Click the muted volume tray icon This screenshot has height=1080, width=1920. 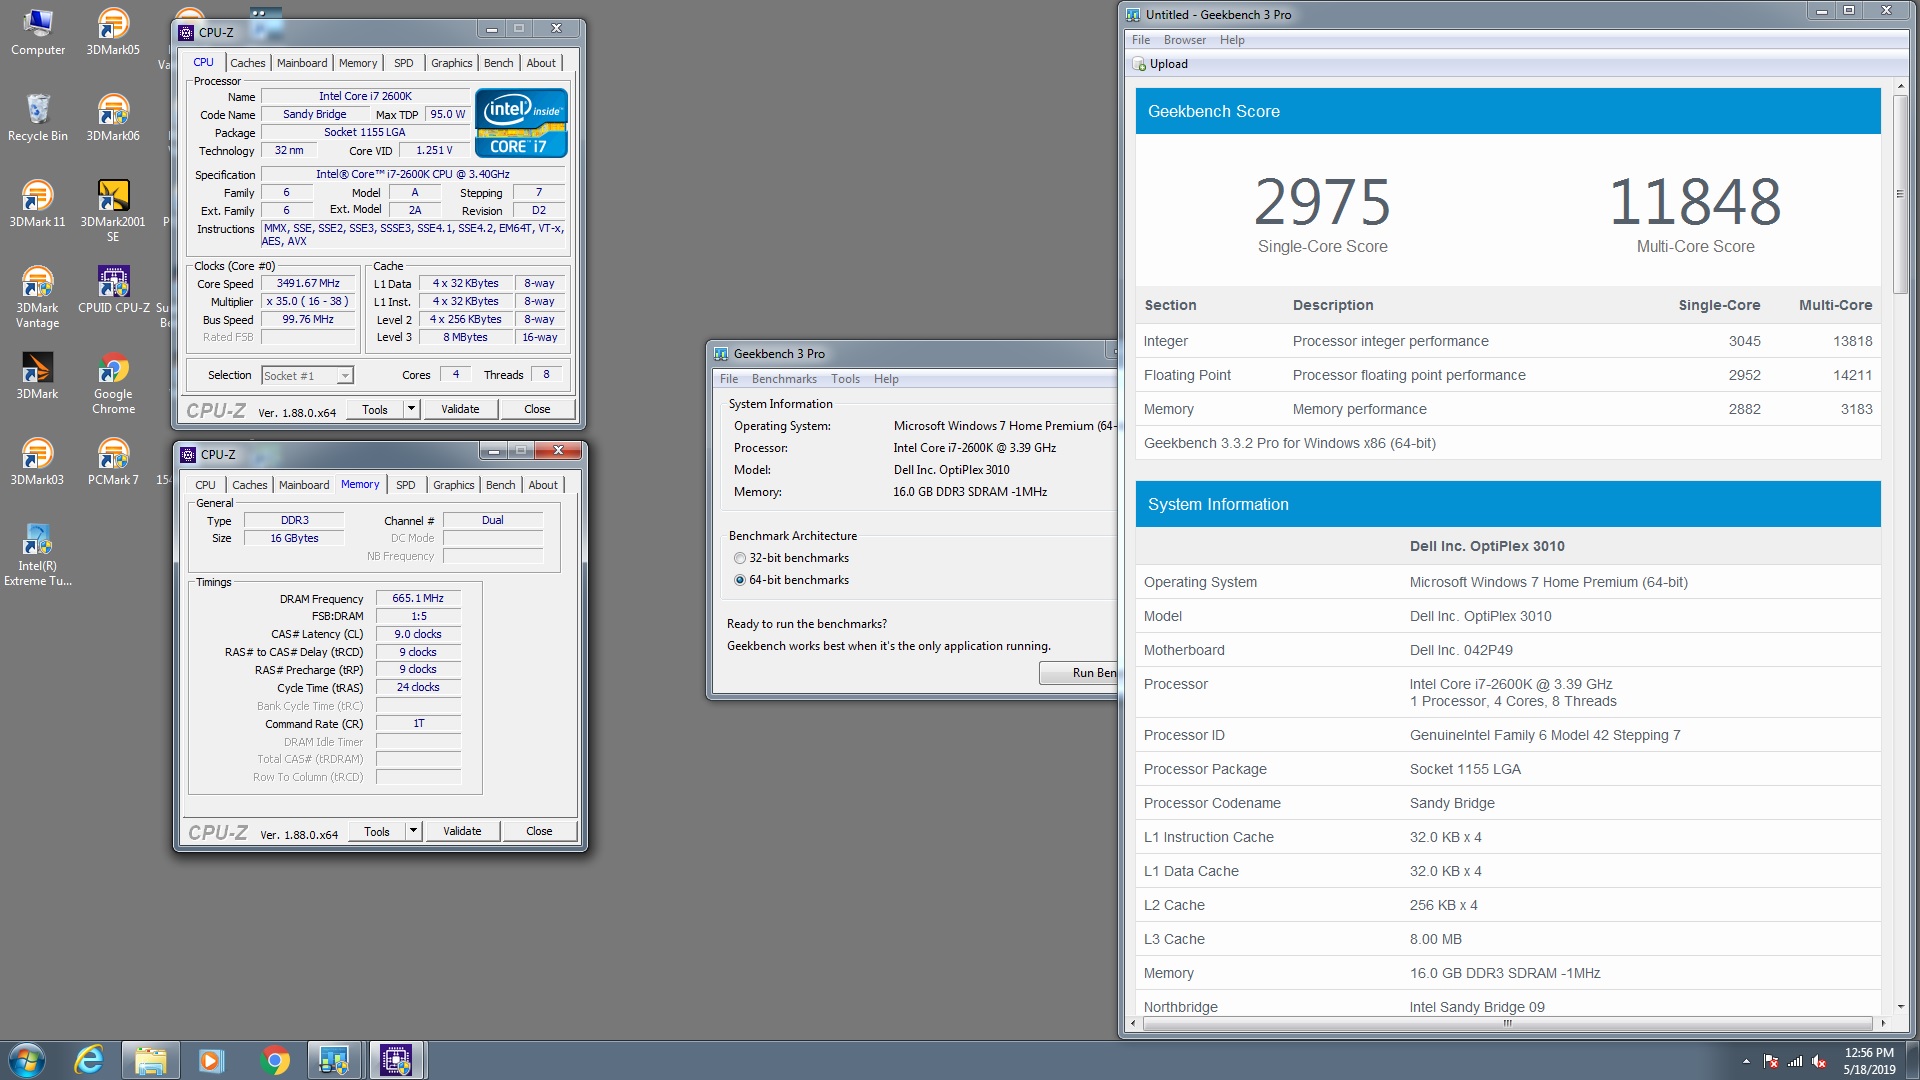pos(1819,1061)
